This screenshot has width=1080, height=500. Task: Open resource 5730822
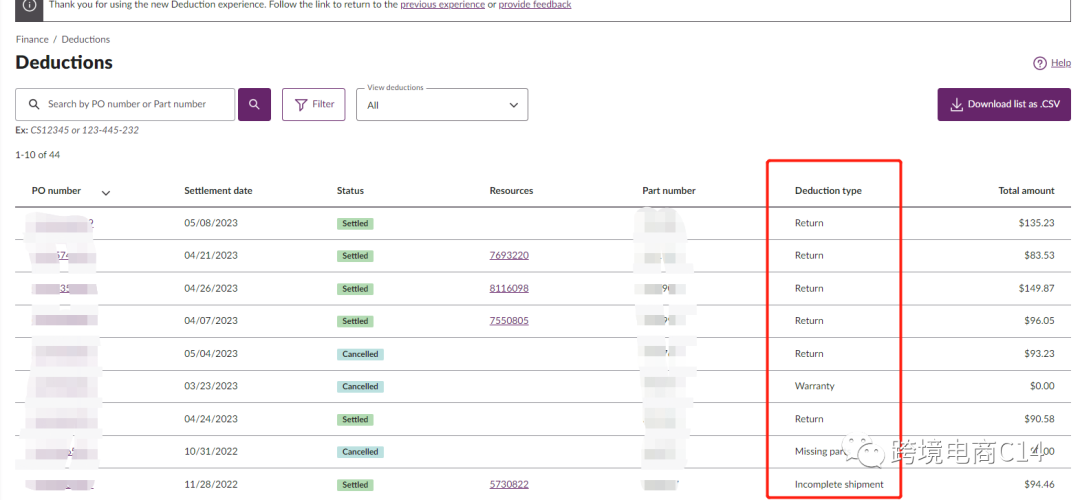[509, 485]
